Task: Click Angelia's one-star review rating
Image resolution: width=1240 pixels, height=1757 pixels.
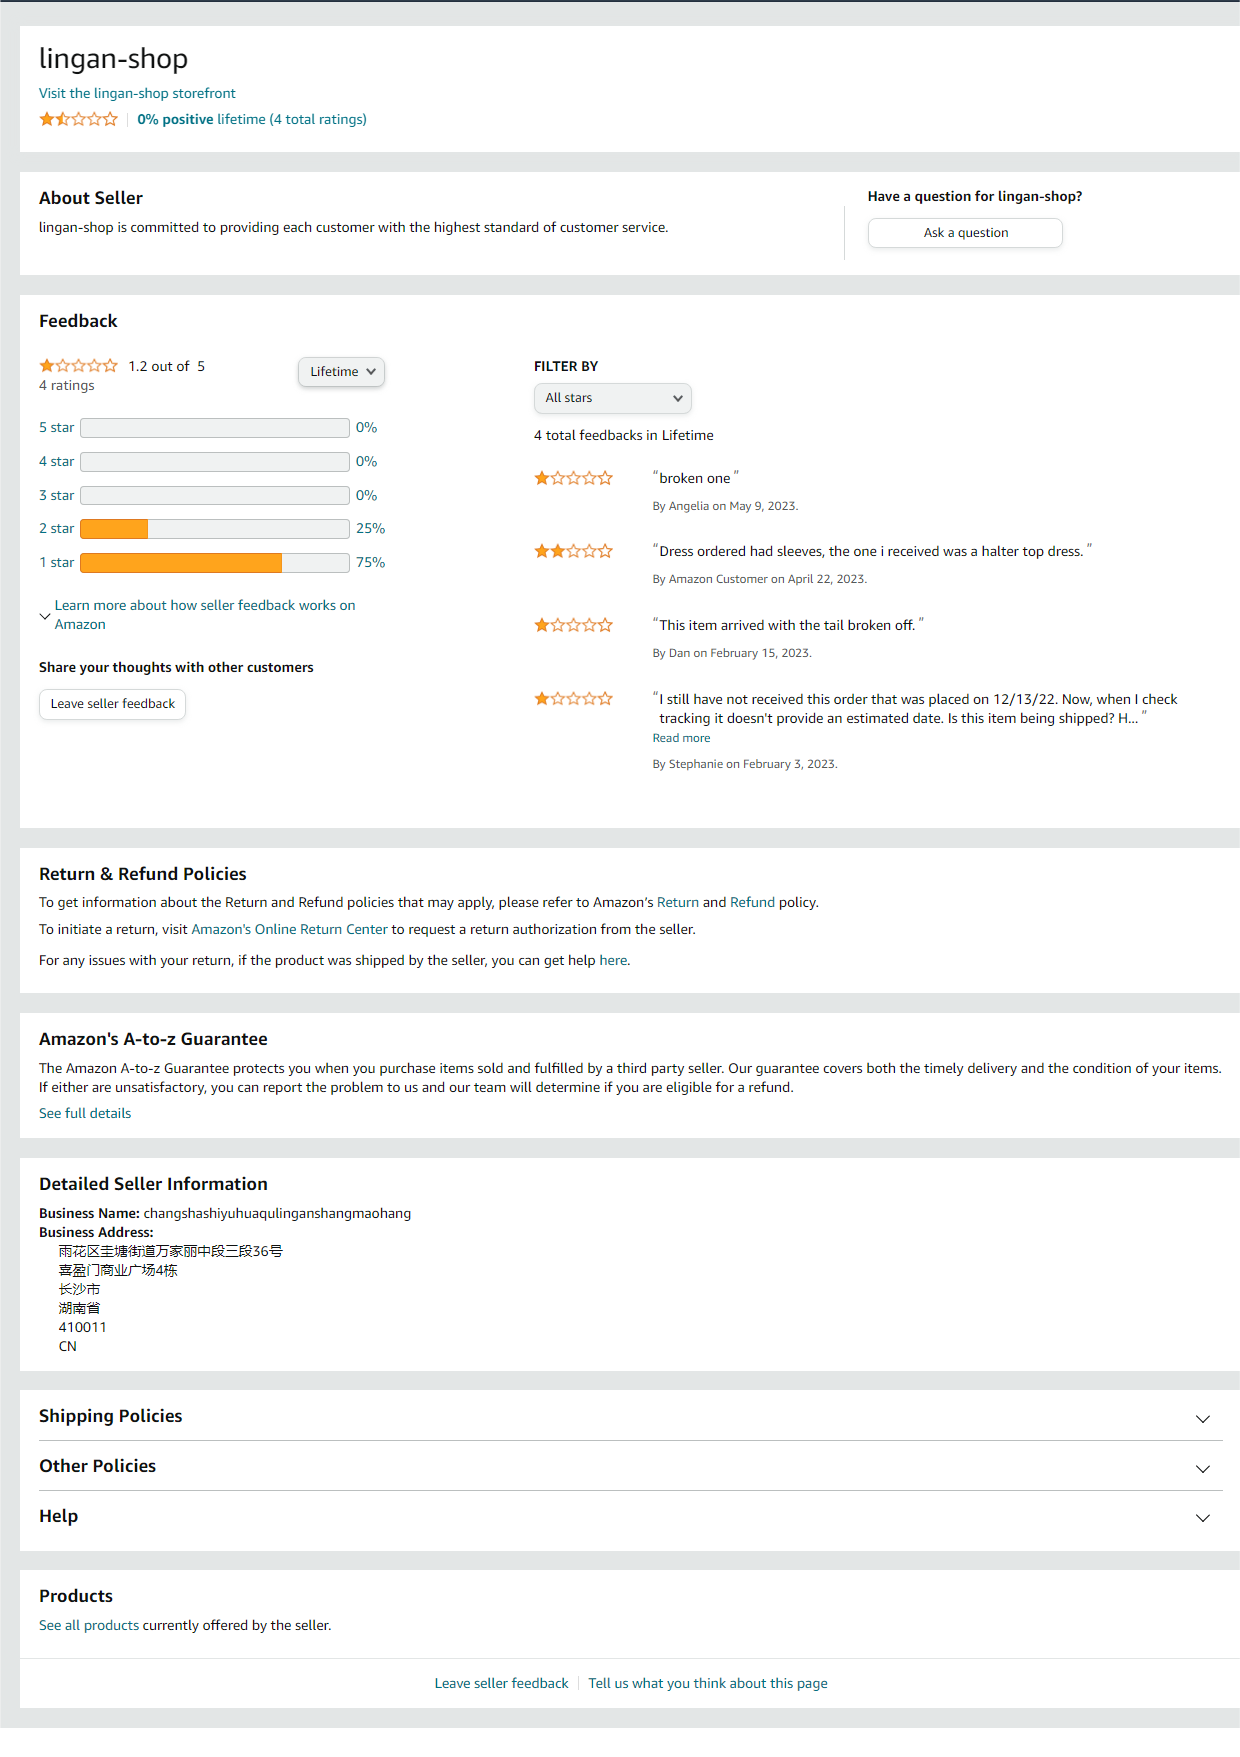Action: (573, 478)
